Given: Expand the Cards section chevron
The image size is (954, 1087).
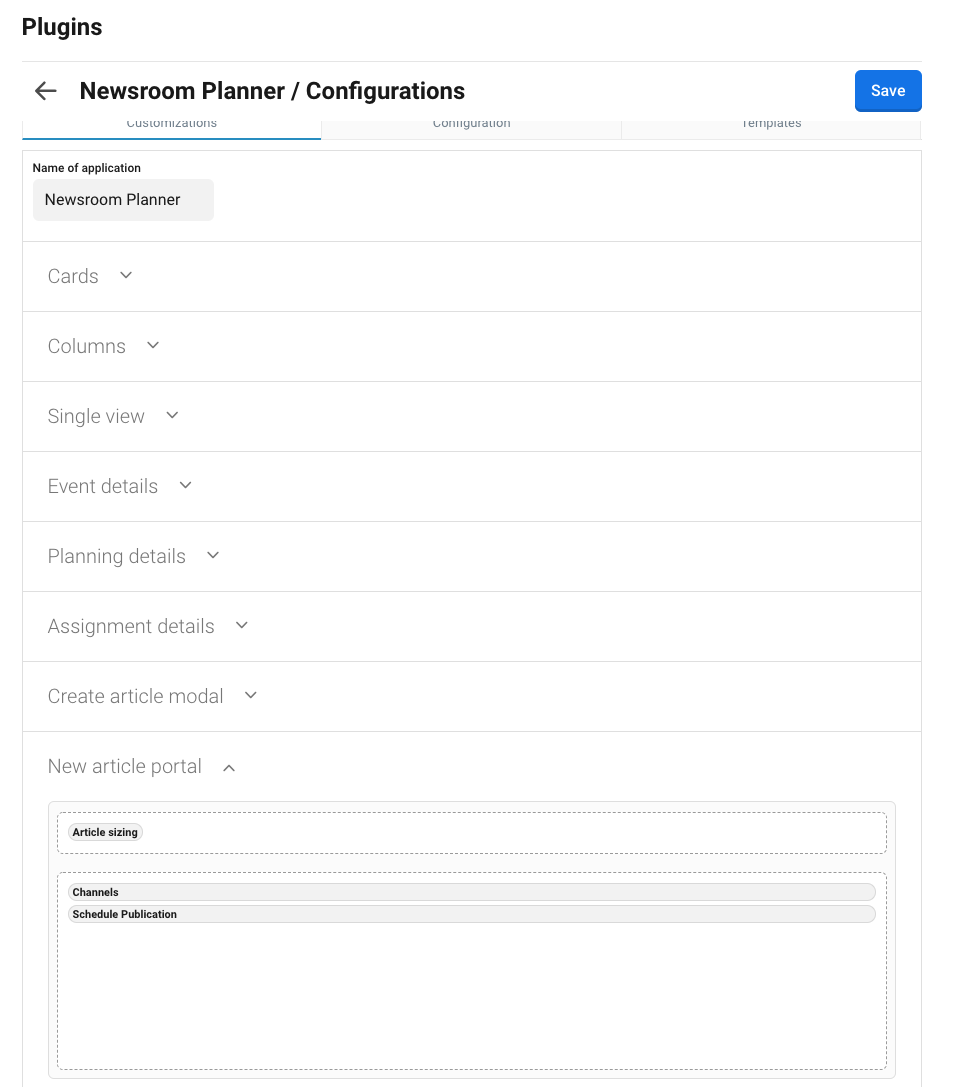Looking at the screenshot, I should pyautogui.click(x=126, y=275).
